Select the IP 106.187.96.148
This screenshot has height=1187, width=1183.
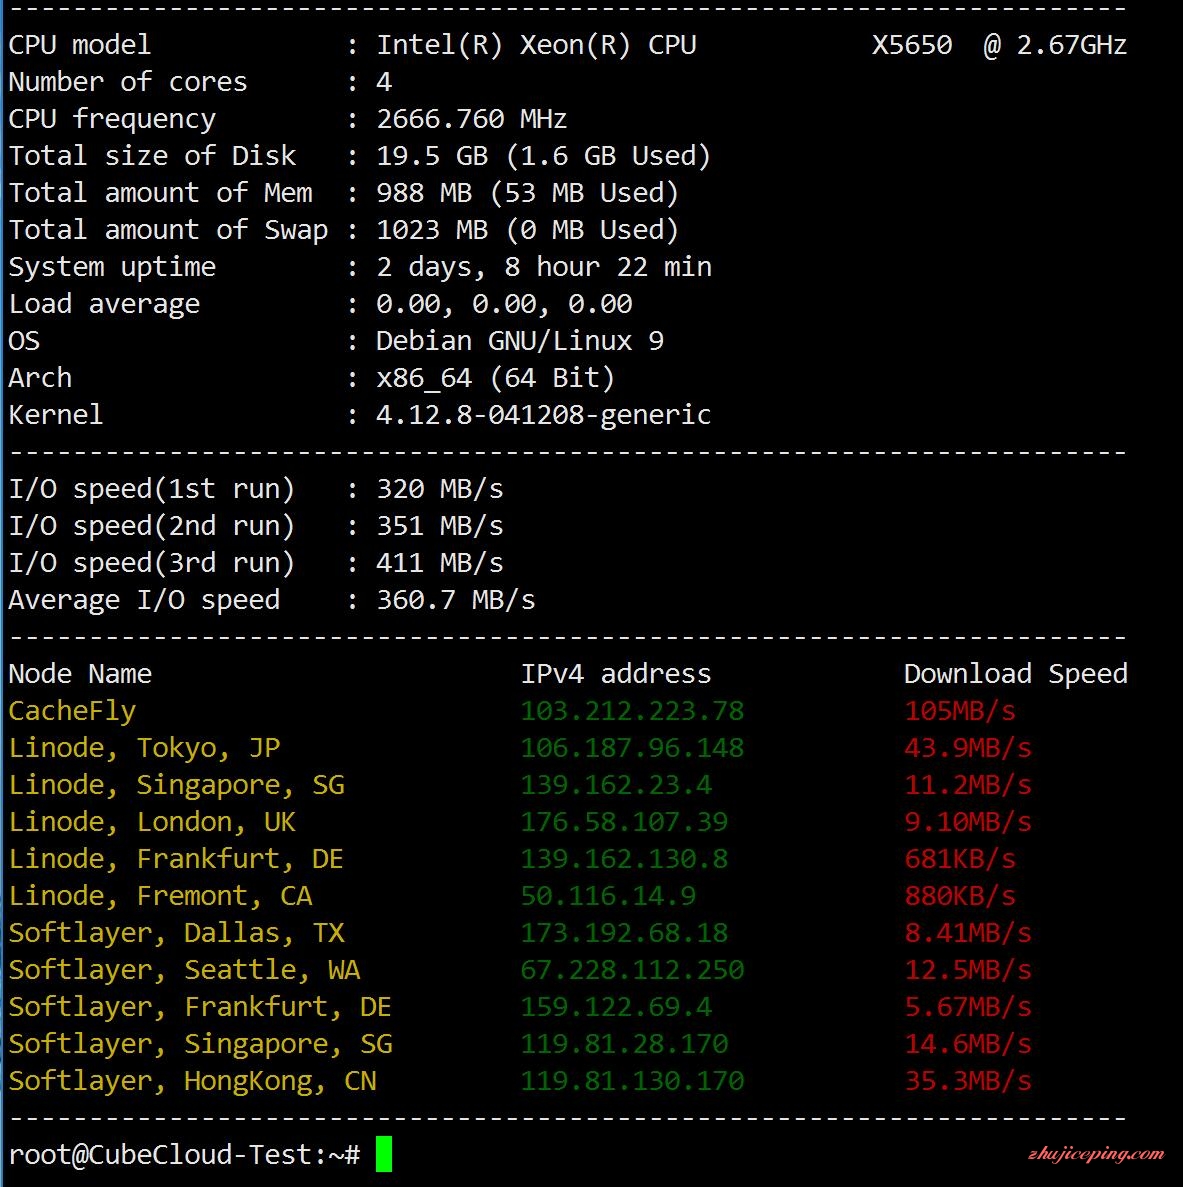click(x=632, y=748)
